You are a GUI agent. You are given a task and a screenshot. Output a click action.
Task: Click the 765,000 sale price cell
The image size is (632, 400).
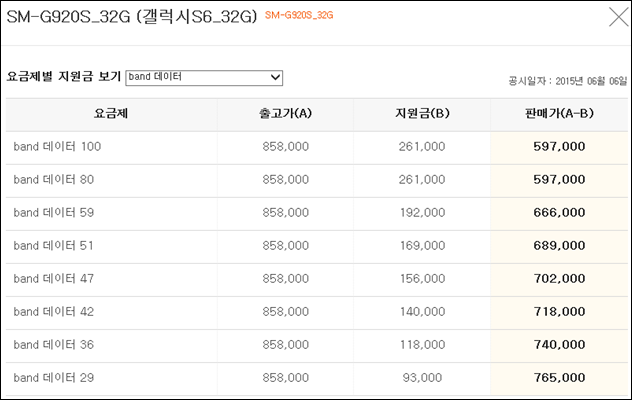(559, 378)
